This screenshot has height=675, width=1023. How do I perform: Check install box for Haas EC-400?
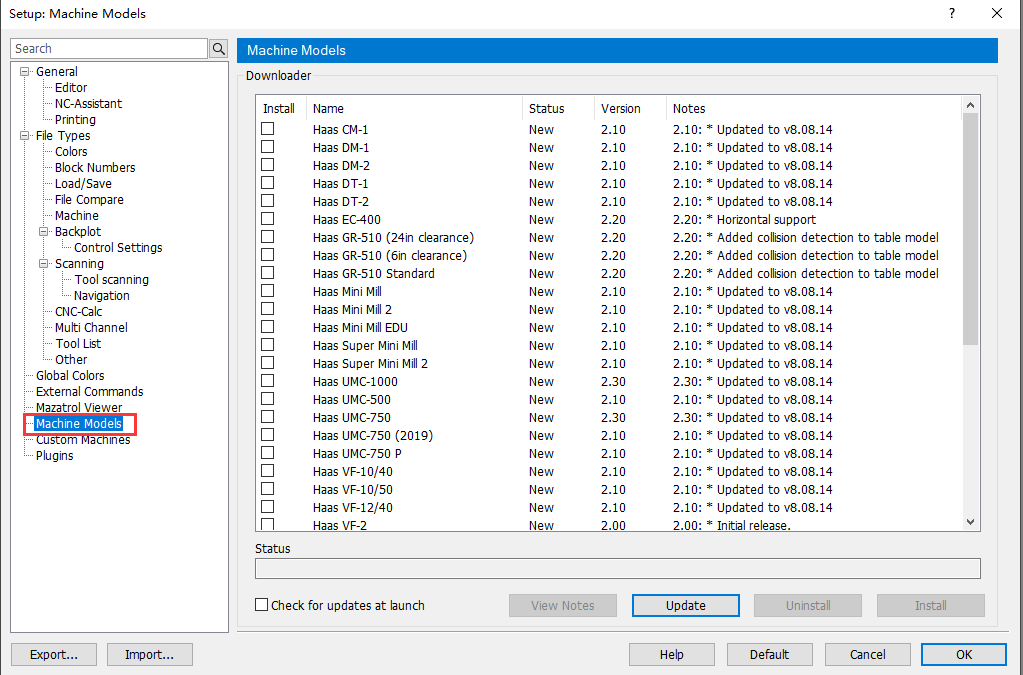(x=267, y=218)
